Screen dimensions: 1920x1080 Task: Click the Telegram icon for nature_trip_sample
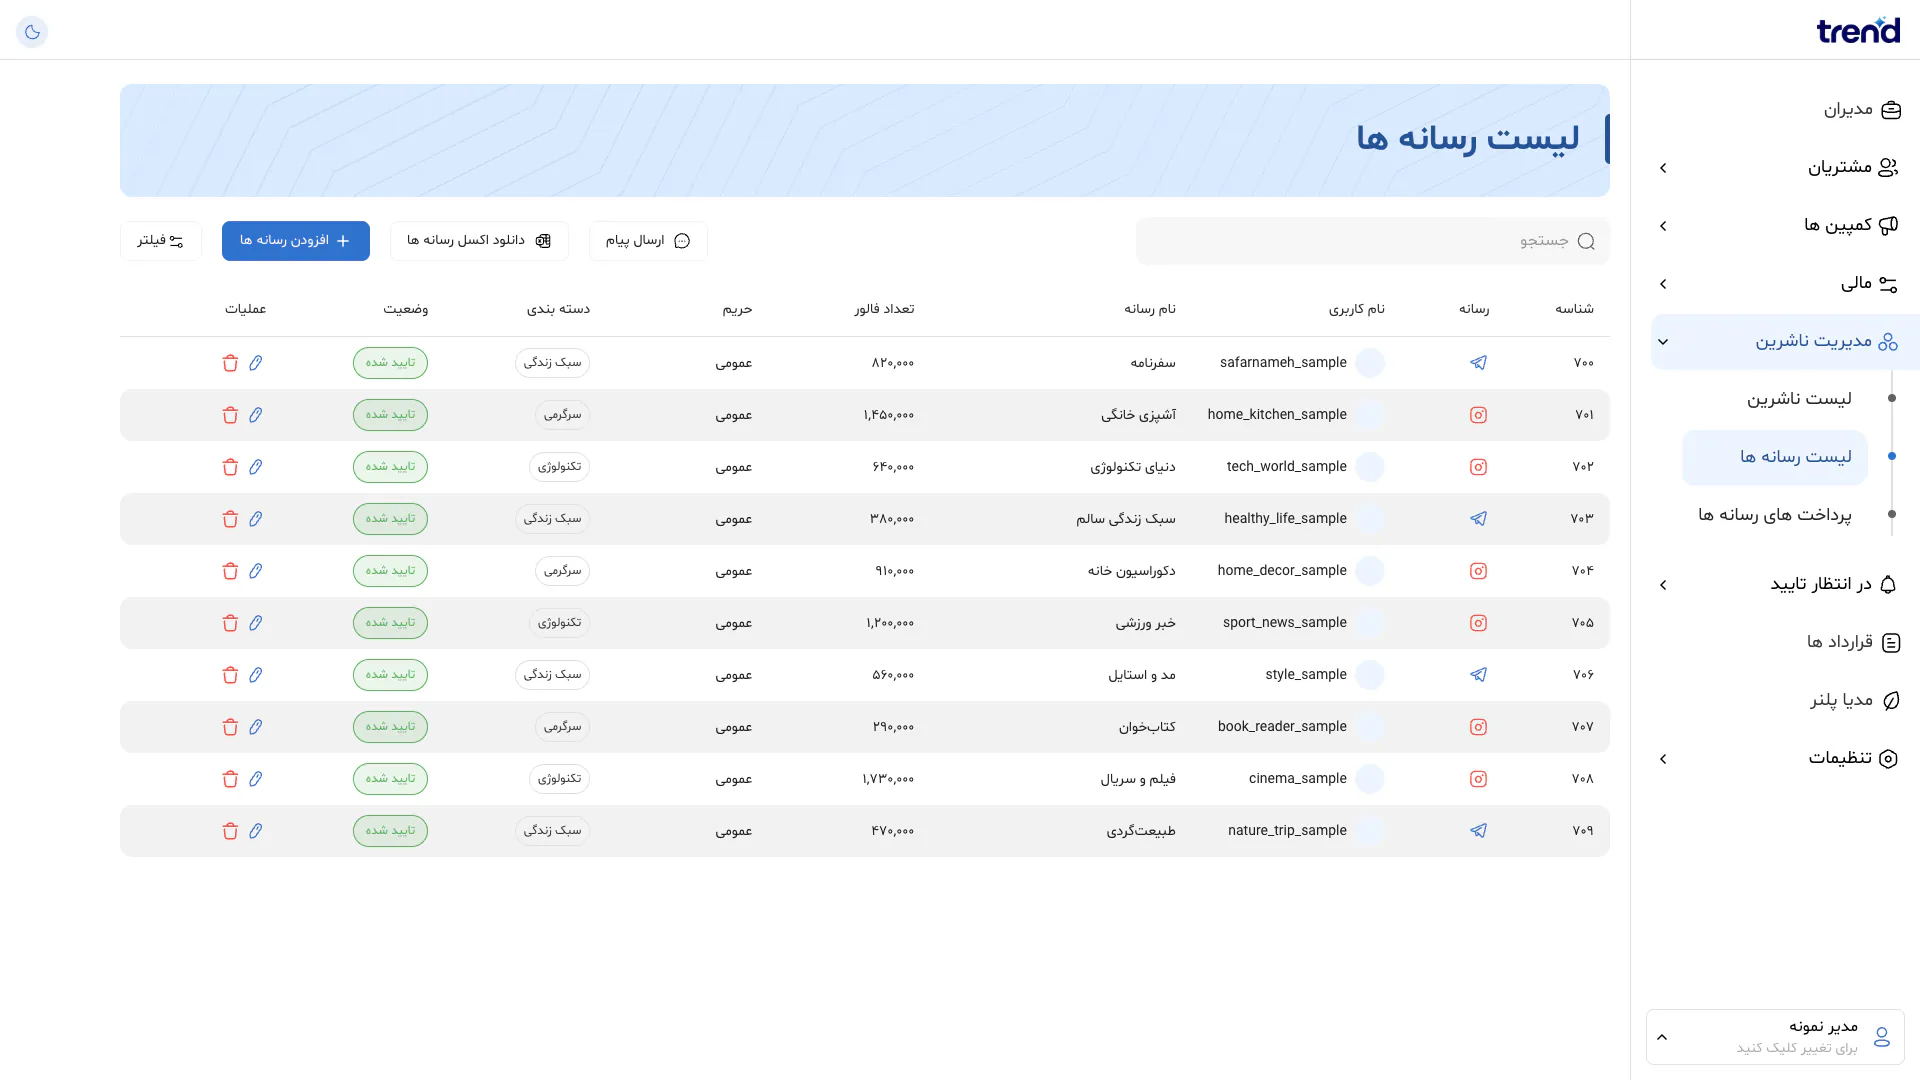pyautogui.click(x=1478, y=831)
